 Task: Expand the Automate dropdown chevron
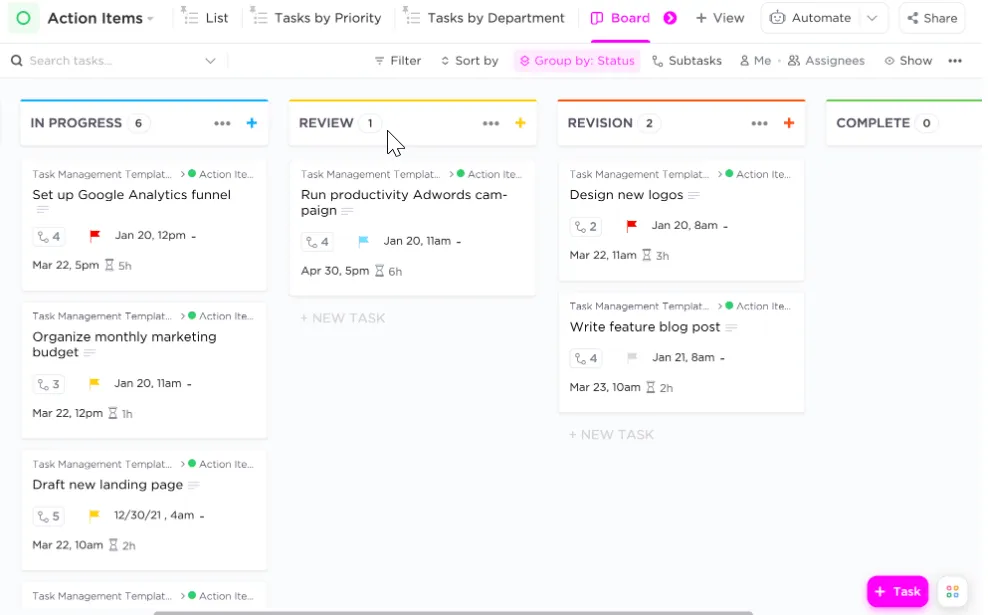[x=872, y=18]
